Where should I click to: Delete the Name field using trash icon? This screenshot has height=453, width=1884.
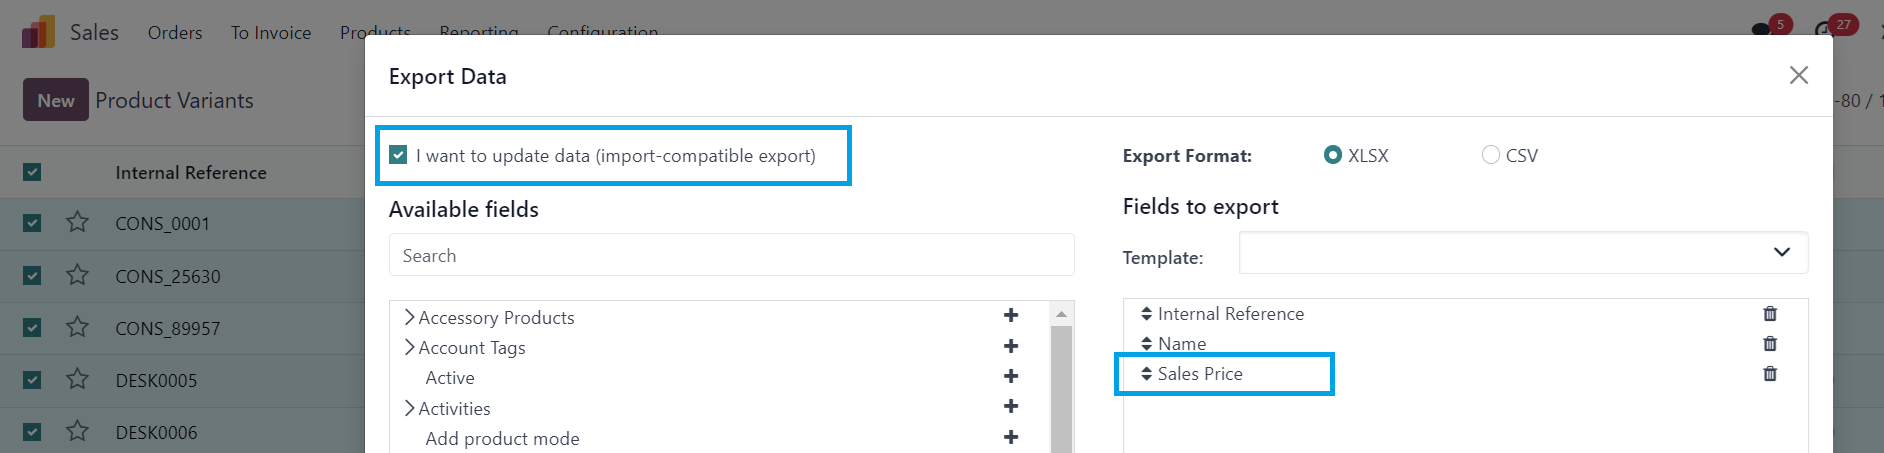[x=1770, y=344]
